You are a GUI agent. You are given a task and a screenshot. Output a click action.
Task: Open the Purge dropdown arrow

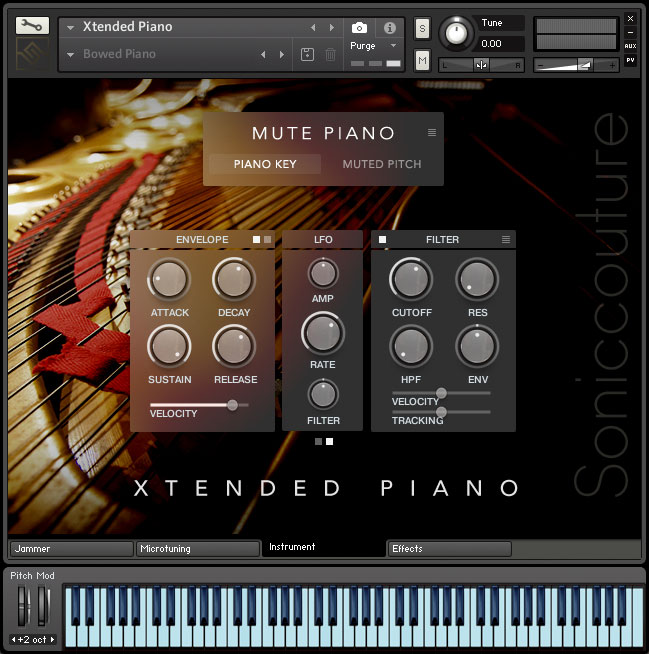coord(393,45)
